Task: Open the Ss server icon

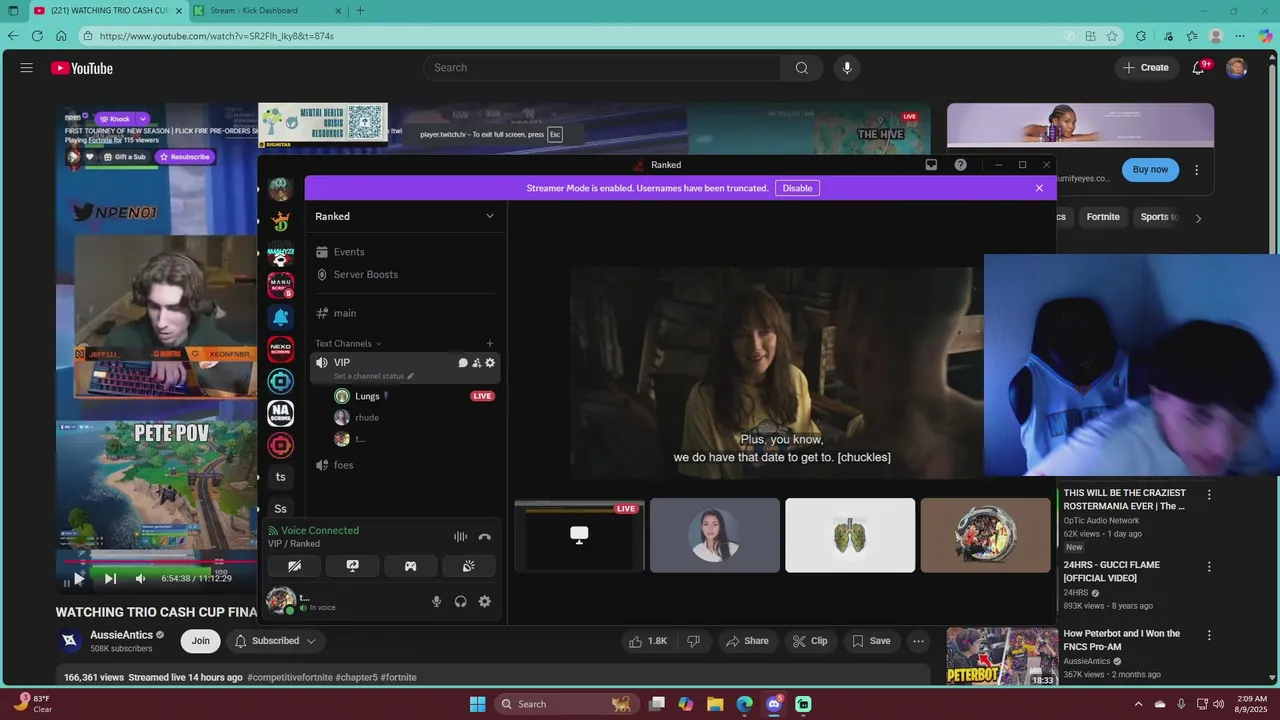Action: tap(280, 509)
